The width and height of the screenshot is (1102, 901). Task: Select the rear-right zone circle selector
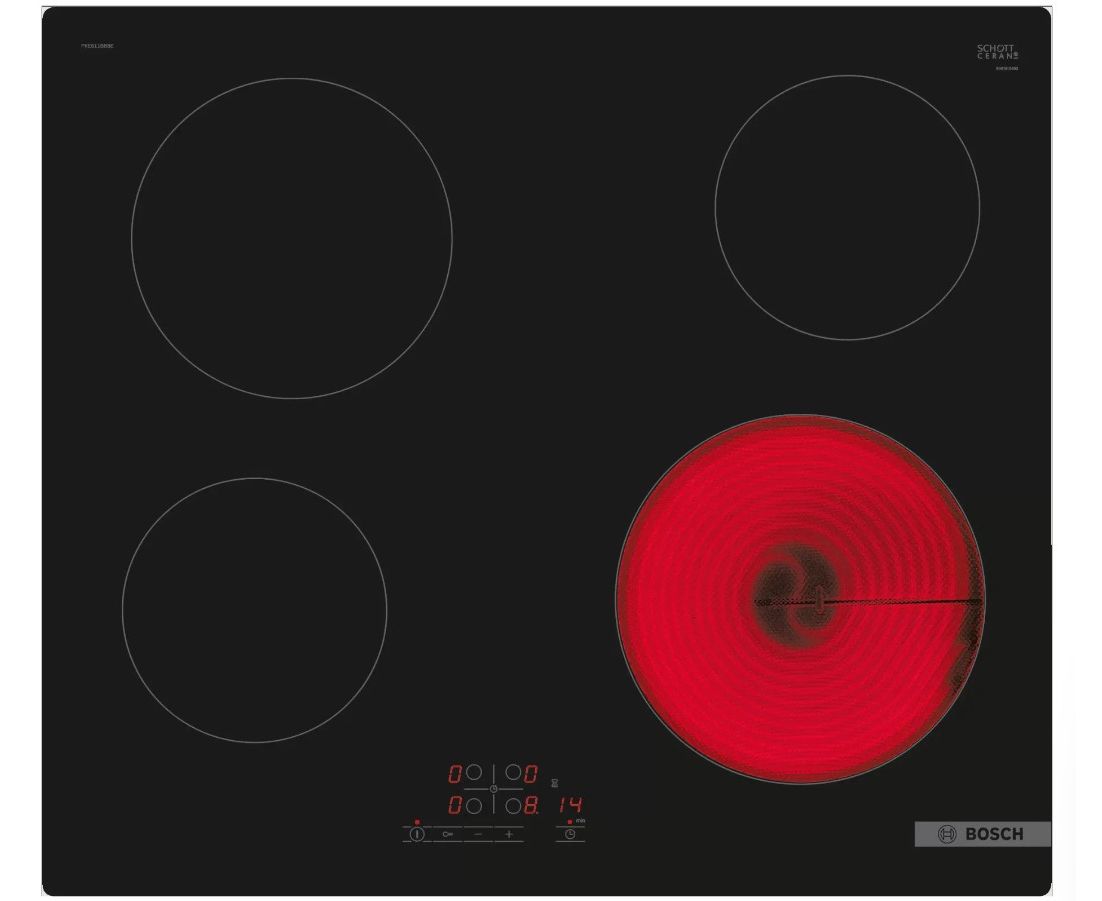tap(512, 773)
